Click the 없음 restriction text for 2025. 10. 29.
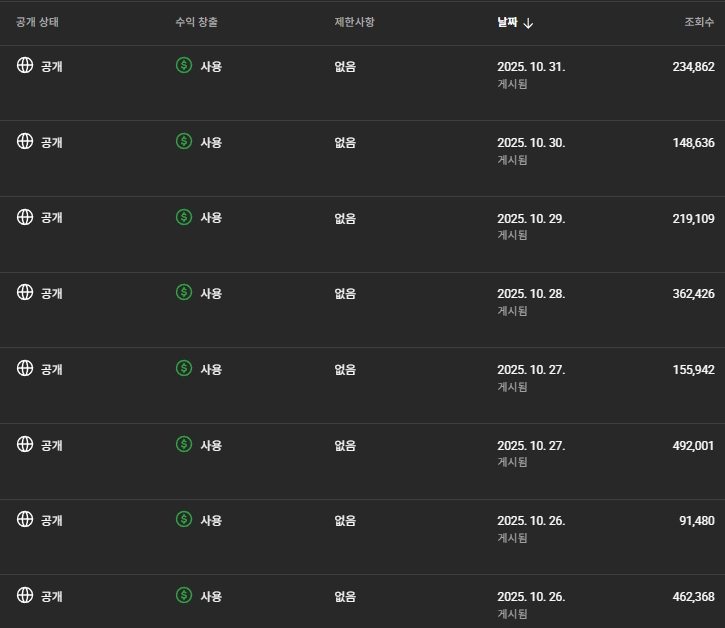The width and height of the screenshot is (725, 628). [x=345, y=218]
